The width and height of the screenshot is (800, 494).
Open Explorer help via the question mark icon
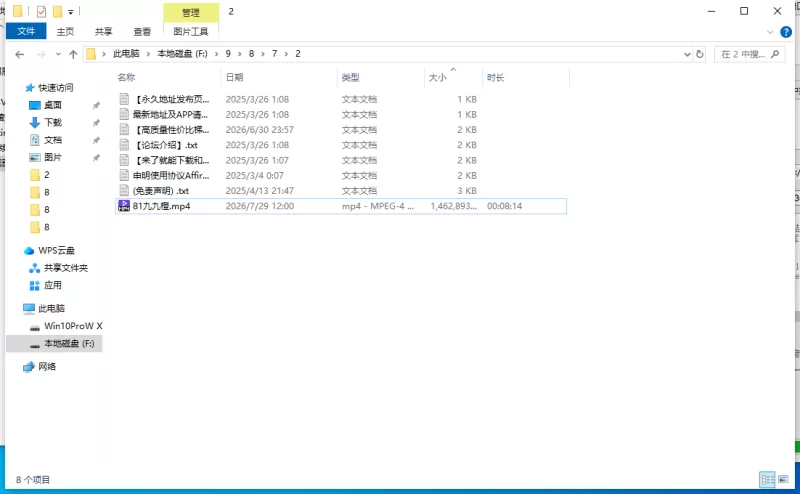tap(786, 32)
